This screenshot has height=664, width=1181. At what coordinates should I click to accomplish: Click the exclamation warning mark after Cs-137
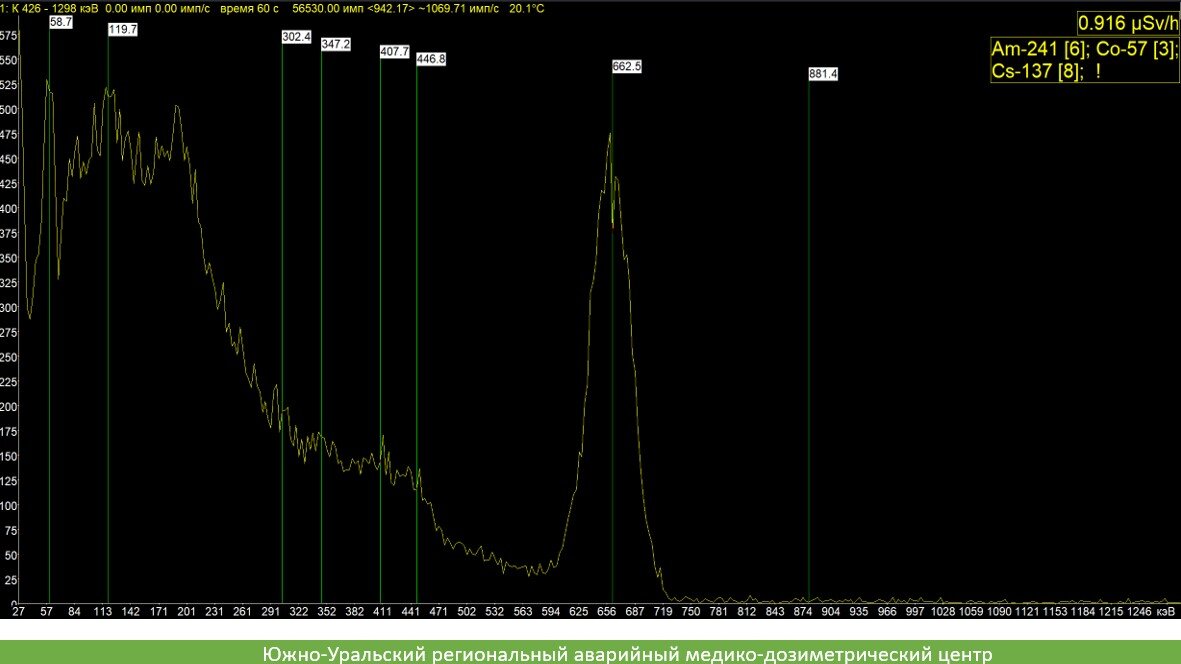[1098, 71]
